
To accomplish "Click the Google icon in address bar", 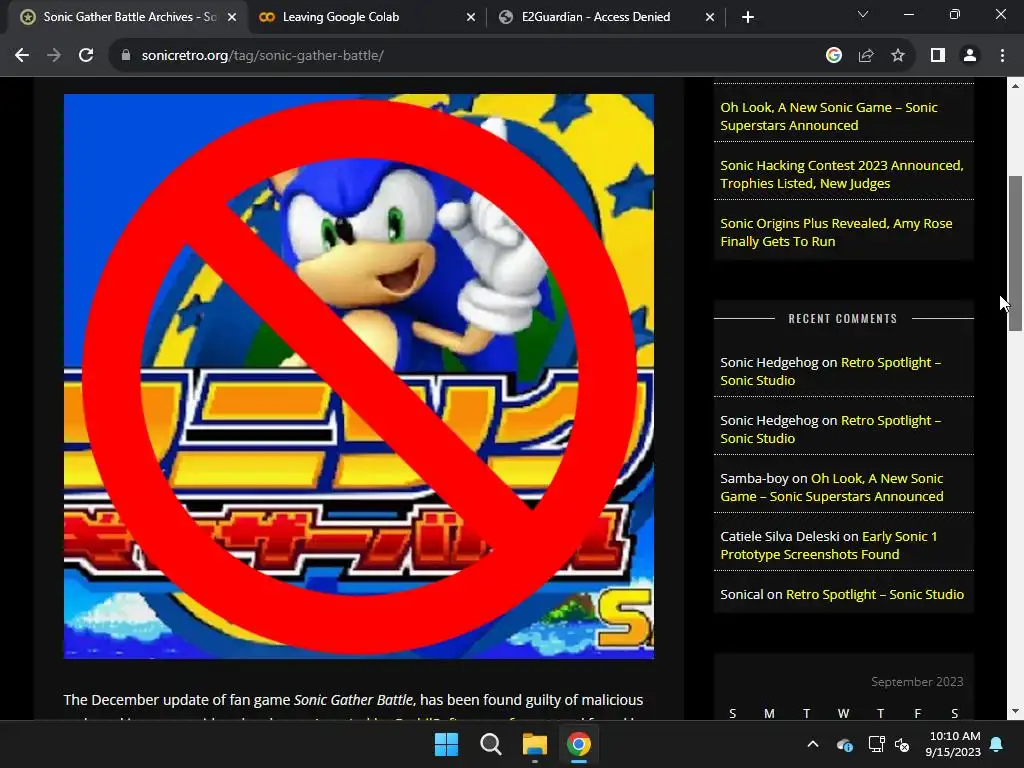I will coord(833,56).
